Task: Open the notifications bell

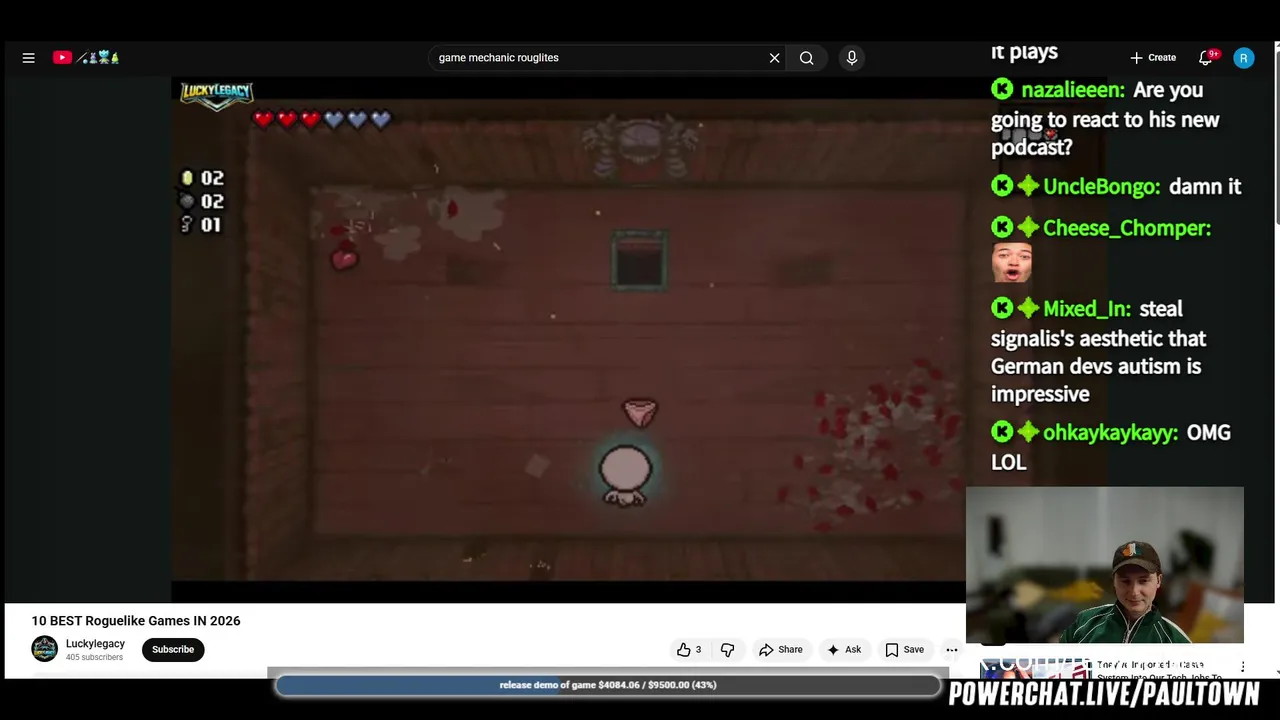Action: pyautogui.click(x=1206, y=58)
